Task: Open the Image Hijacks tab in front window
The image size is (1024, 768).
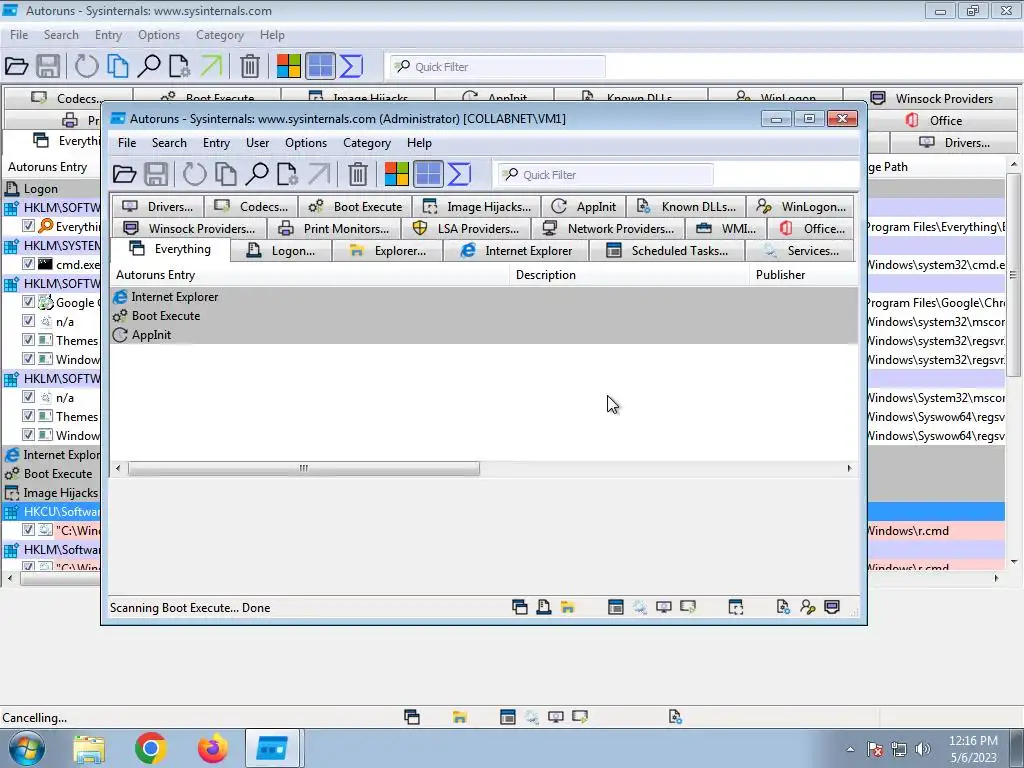Action: pos(477,207)
